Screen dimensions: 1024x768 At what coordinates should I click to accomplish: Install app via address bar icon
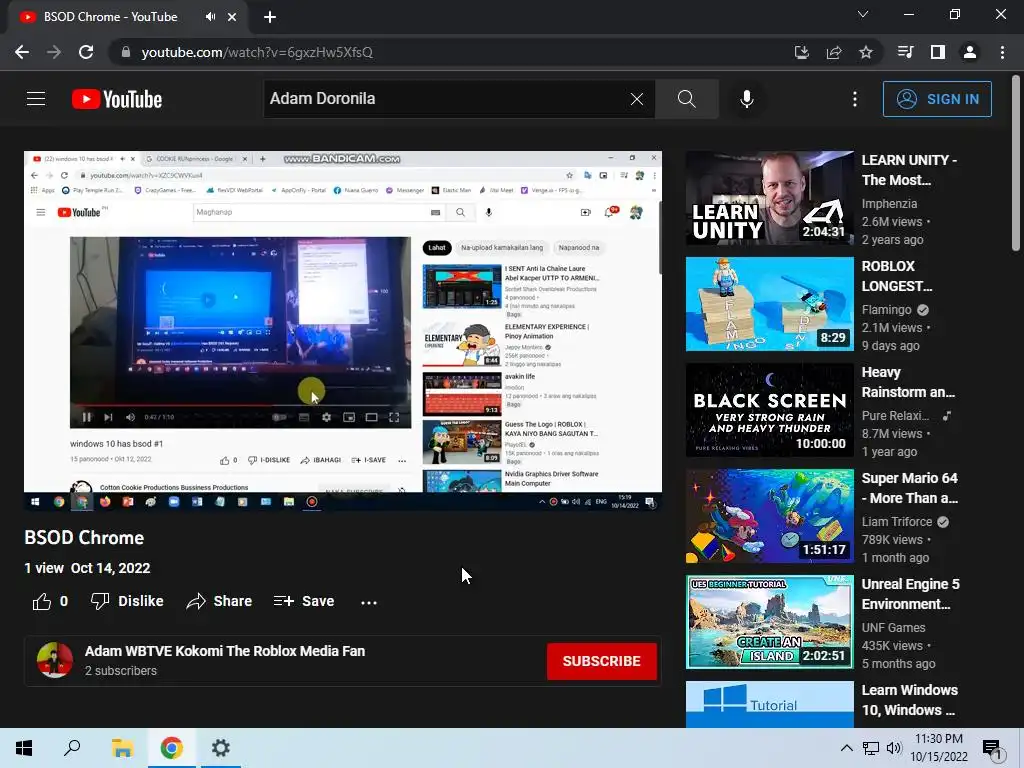coord(801,52)
